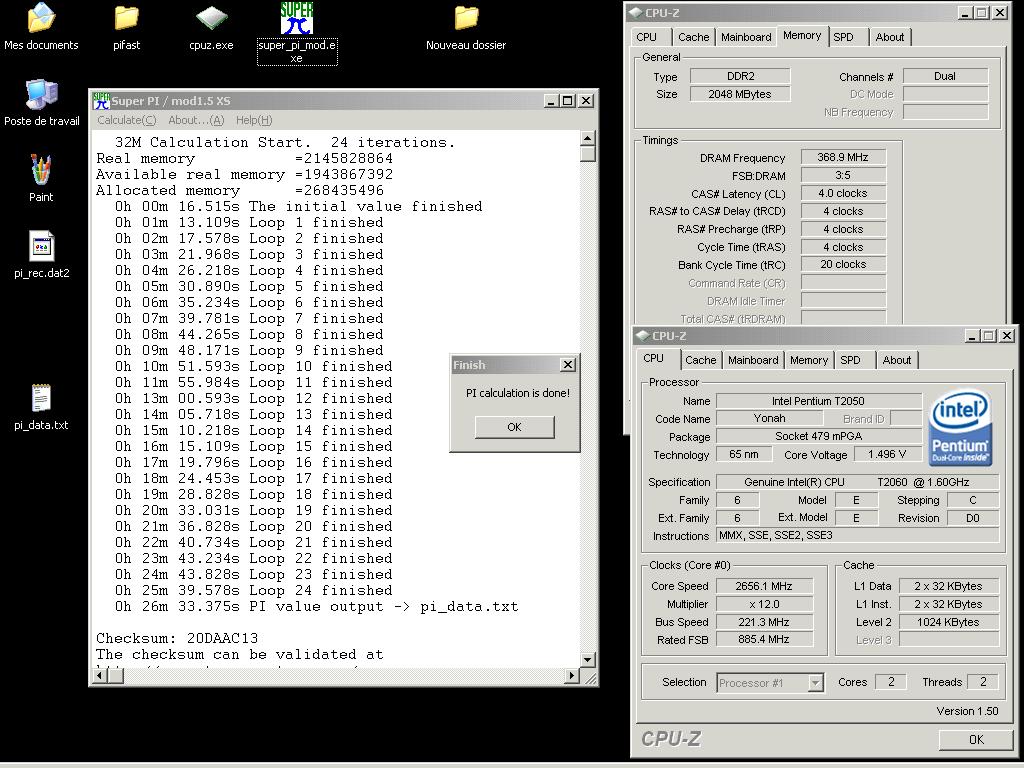
Task: Switch to Mainboard tab in front CPU-Z
Action: coord(753,360)
